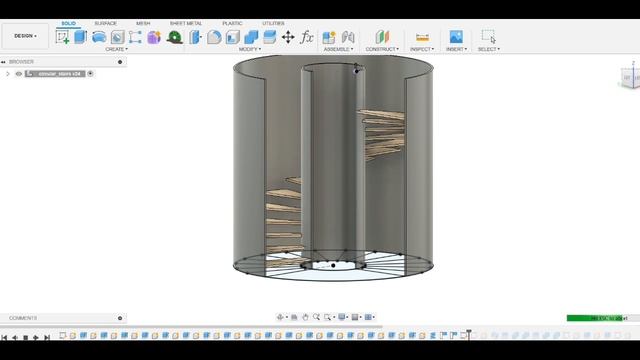Switch to the UTILITIES tab
The image size is (640, 360).
(273, 24)
